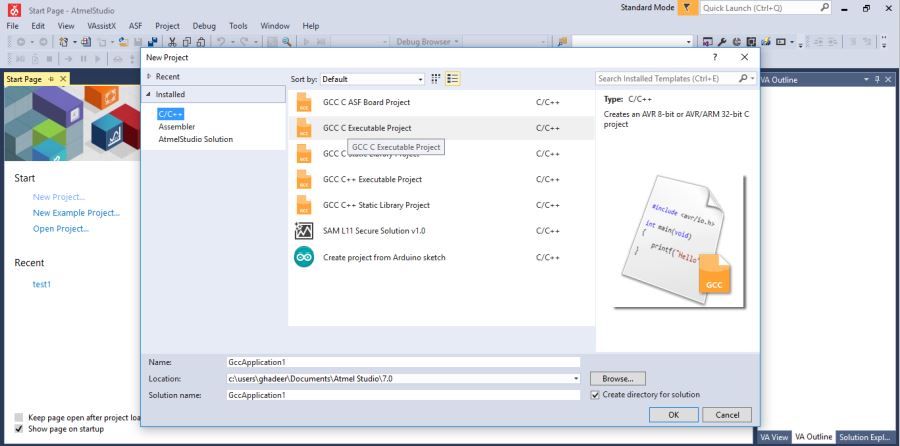Select the Assembler template category

177,127
